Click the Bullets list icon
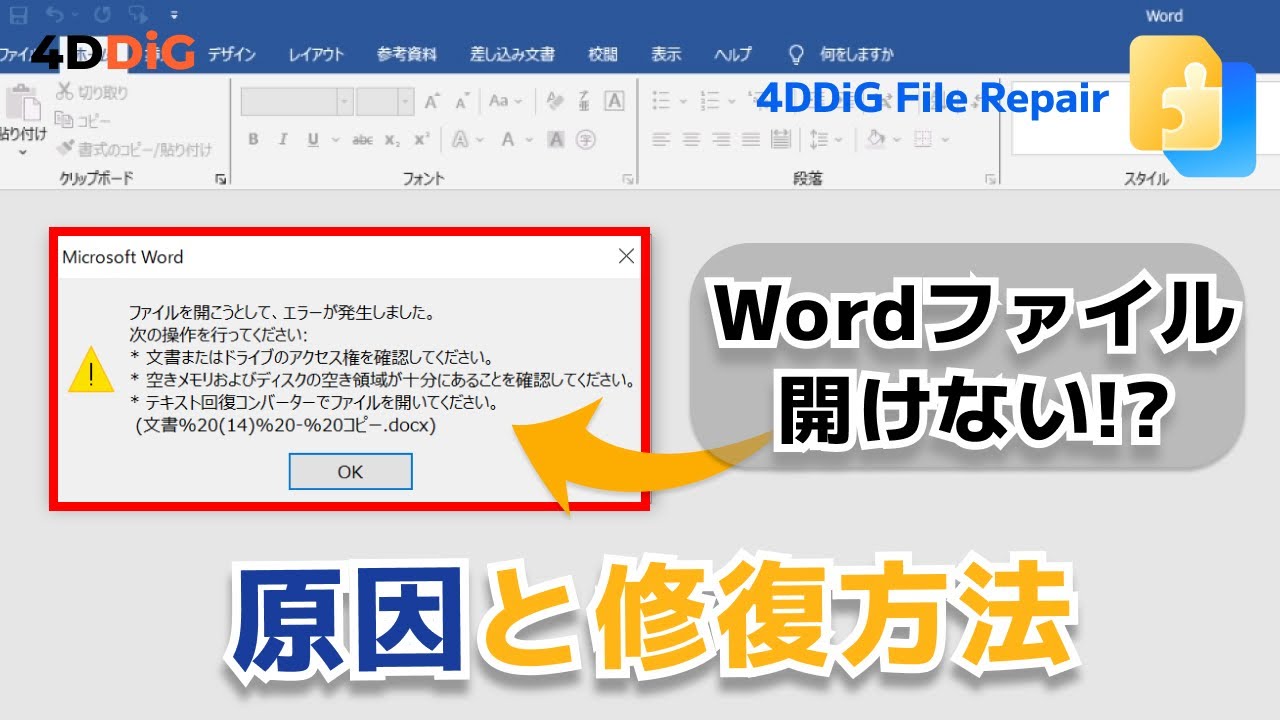 pos(661,101)
